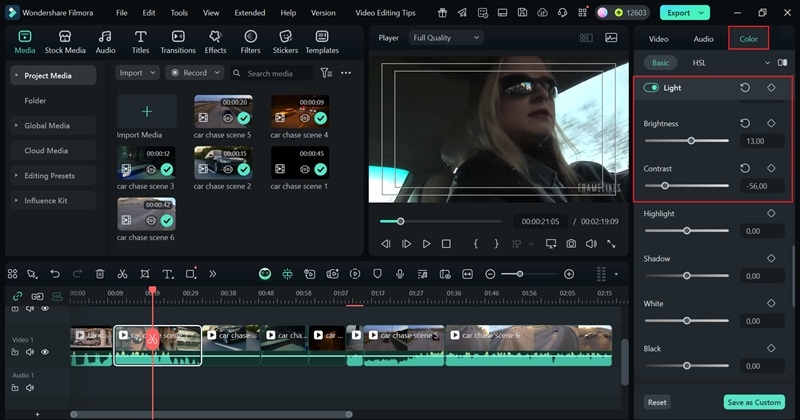
Task: Open the Transitions library
Action: coord(177,41)
